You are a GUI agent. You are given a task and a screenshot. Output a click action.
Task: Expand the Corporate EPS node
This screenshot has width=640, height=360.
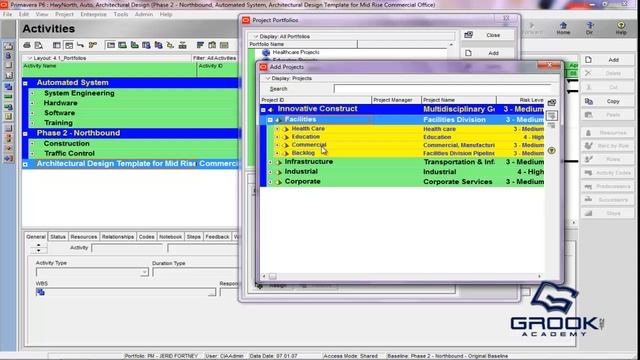pyautogui.click(x=270, y=182)
